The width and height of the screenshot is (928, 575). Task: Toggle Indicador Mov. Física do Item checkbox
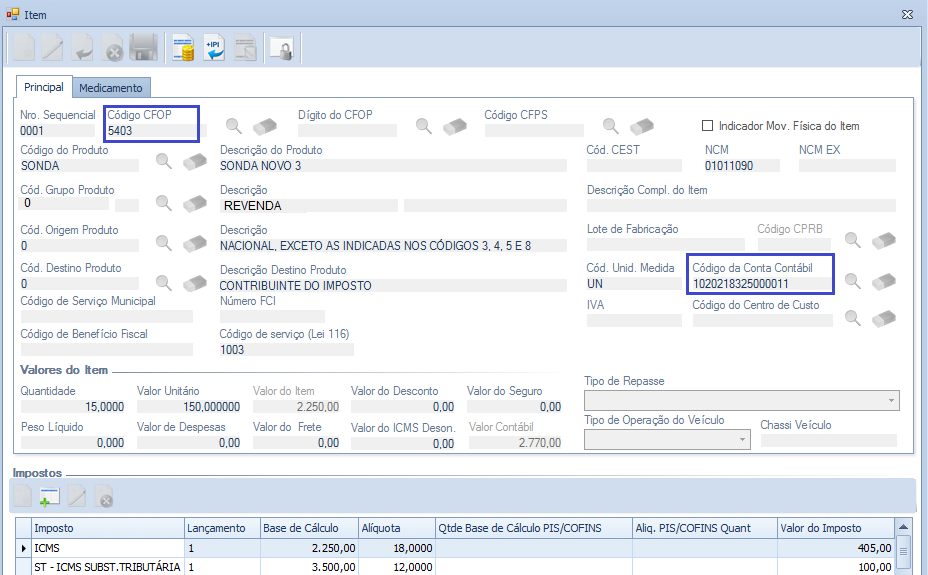(x=707, y=125)
